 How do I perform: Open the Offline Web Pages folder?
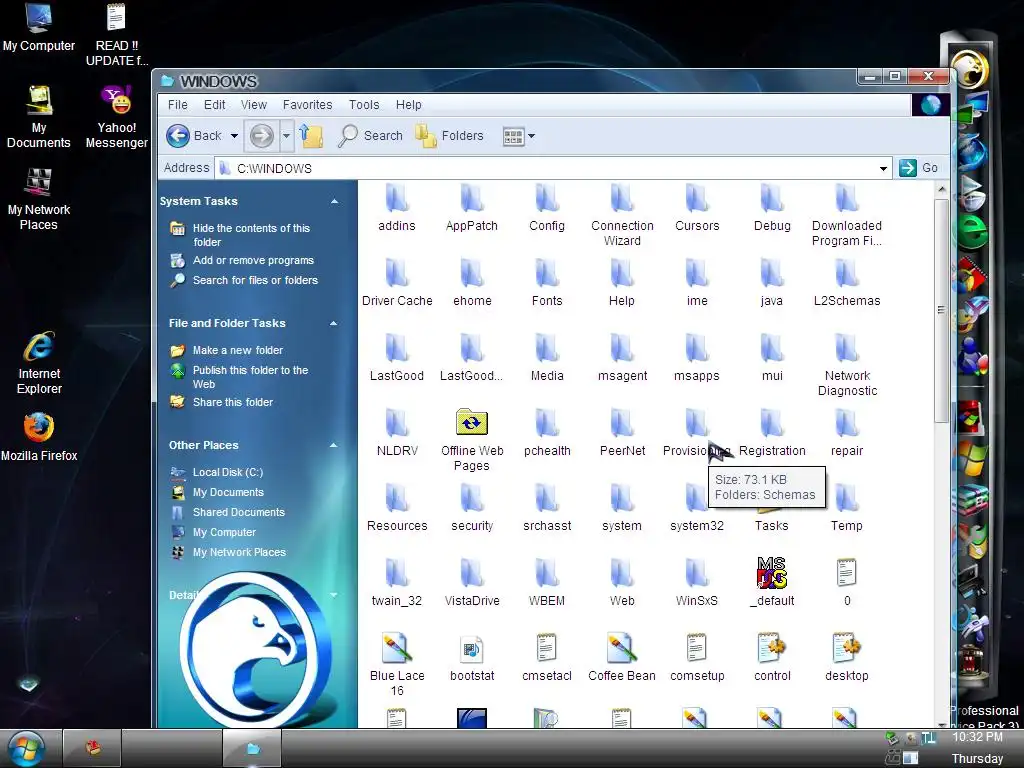click(x=472, y=439)
